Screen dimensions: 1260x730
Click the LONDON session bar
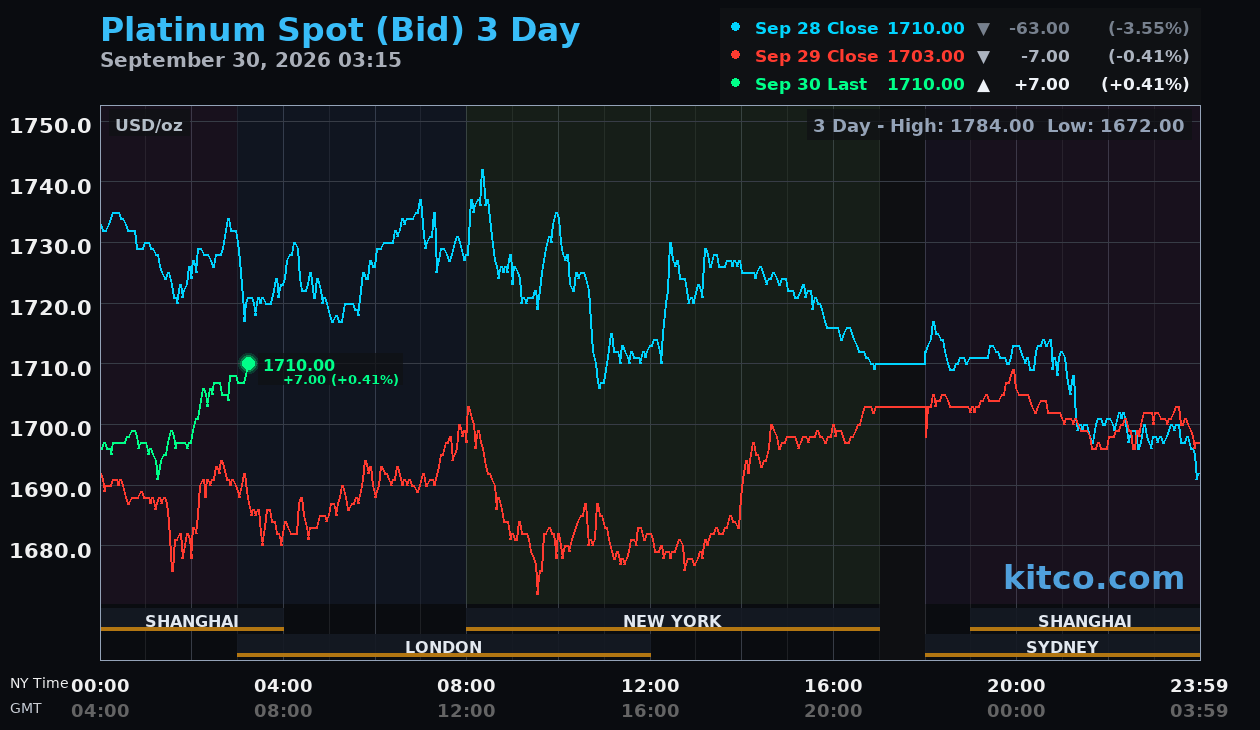pyautogui.click(x=444, y=646)
